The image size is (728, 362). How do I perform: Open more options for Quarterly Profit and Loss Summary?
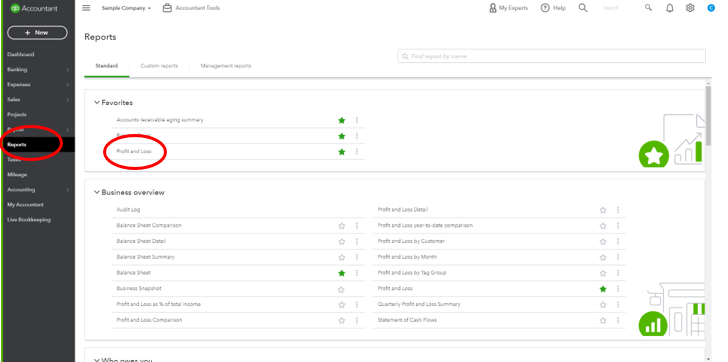click(x=618, y=305)
